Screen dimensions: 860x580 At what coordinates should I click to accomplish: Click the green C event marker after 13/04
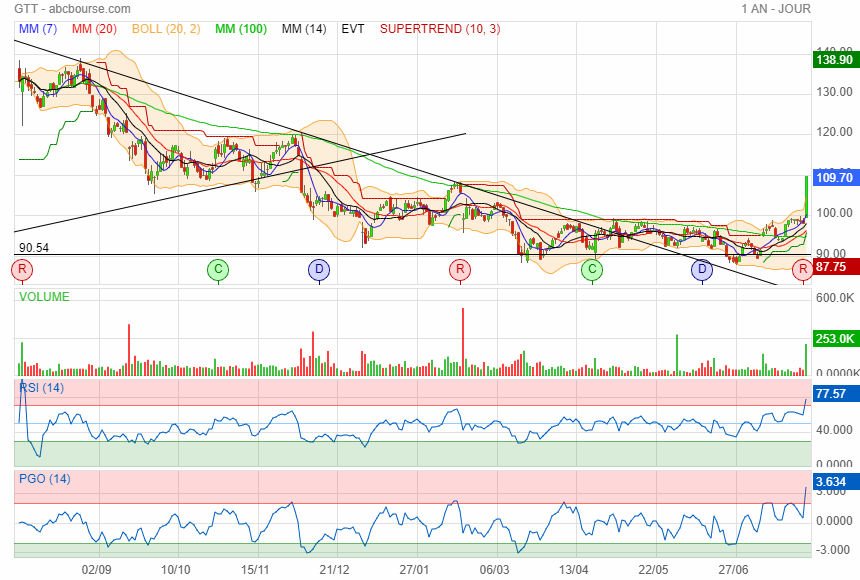(592, 269)
